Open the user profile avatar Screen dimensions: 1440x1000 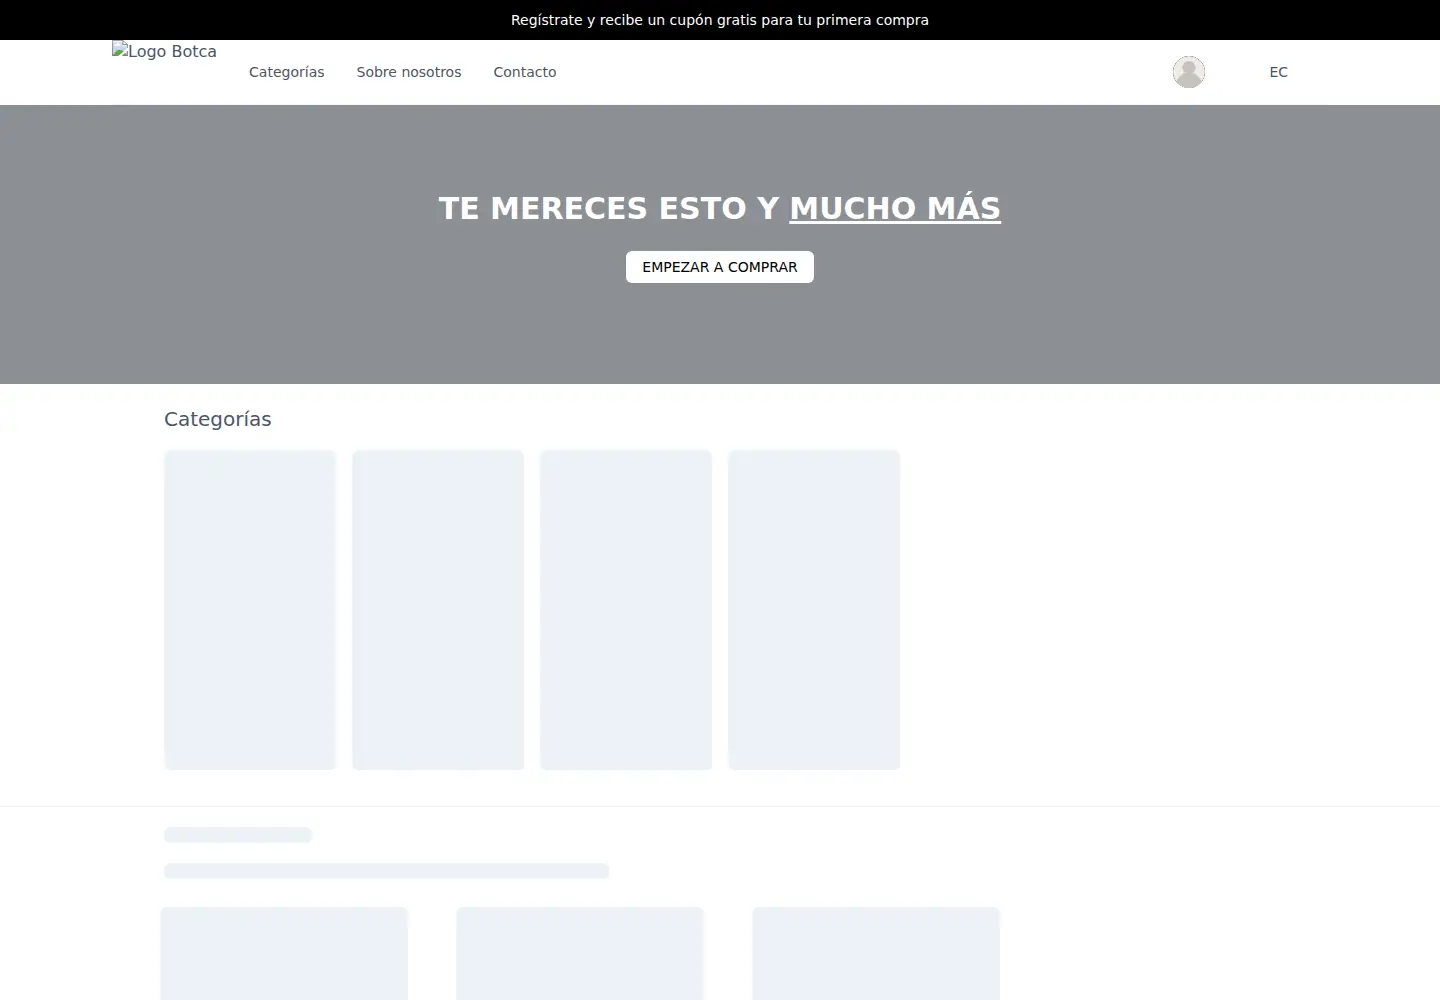point(1188,72)
